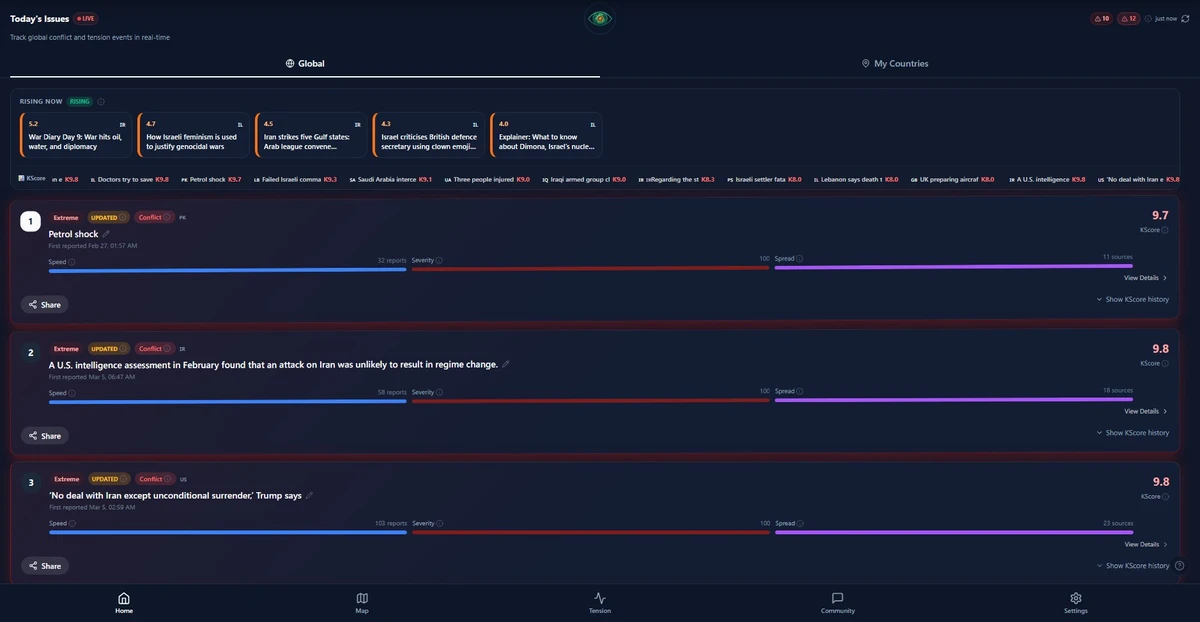Expand 'Show KScore history' for Petrol shock
The height and width of the screenshot is (622, 1200).
click(1132, 299)
